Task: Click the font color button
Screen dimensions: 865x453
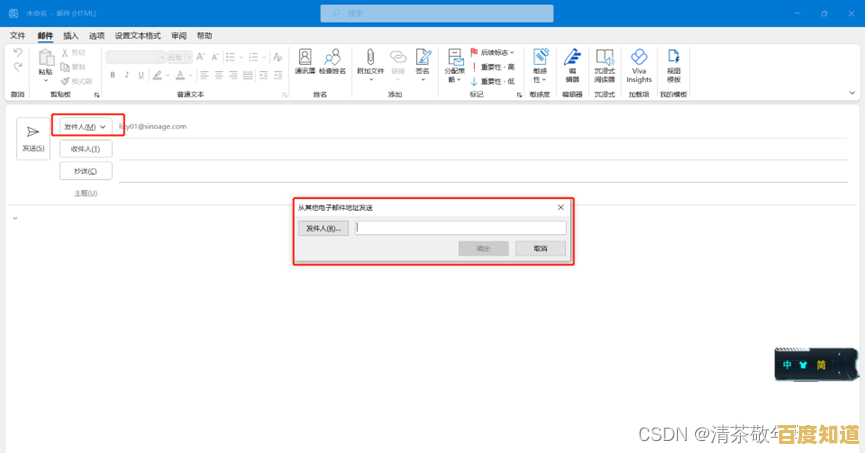Action: [x=180, y=75]
